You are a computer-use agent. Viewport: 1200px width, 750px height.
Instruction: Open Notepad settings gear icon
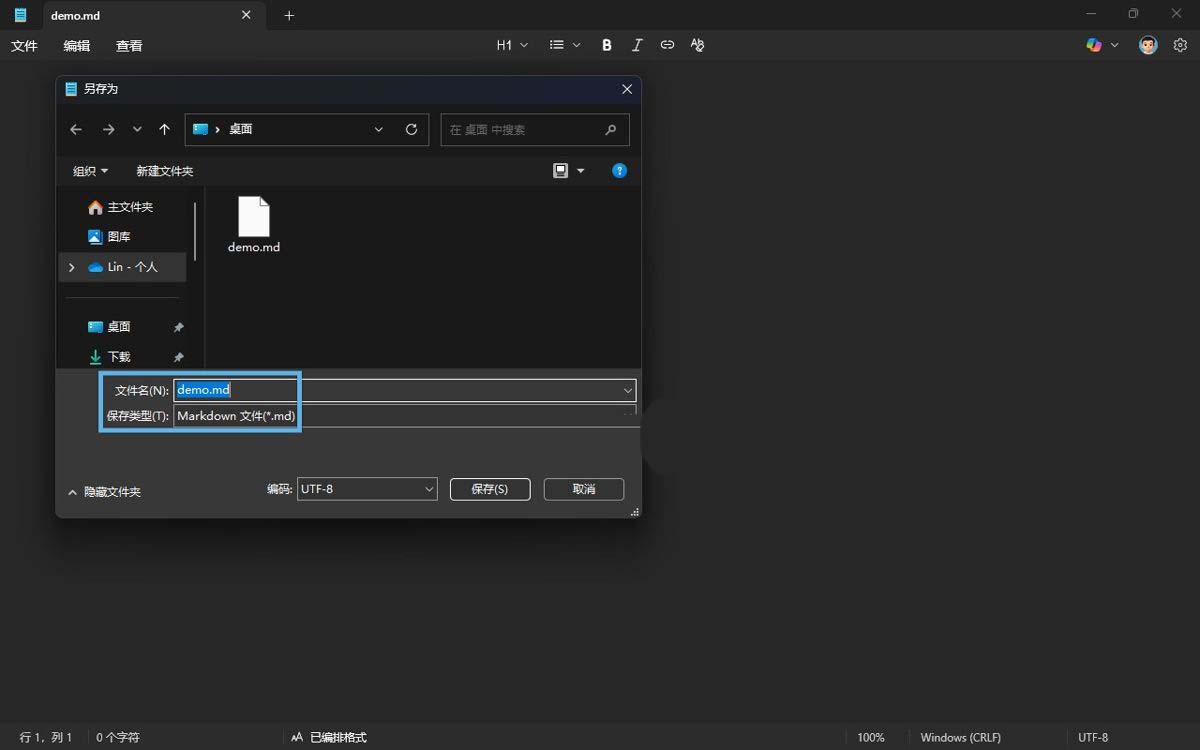(x=1180, y=45)
